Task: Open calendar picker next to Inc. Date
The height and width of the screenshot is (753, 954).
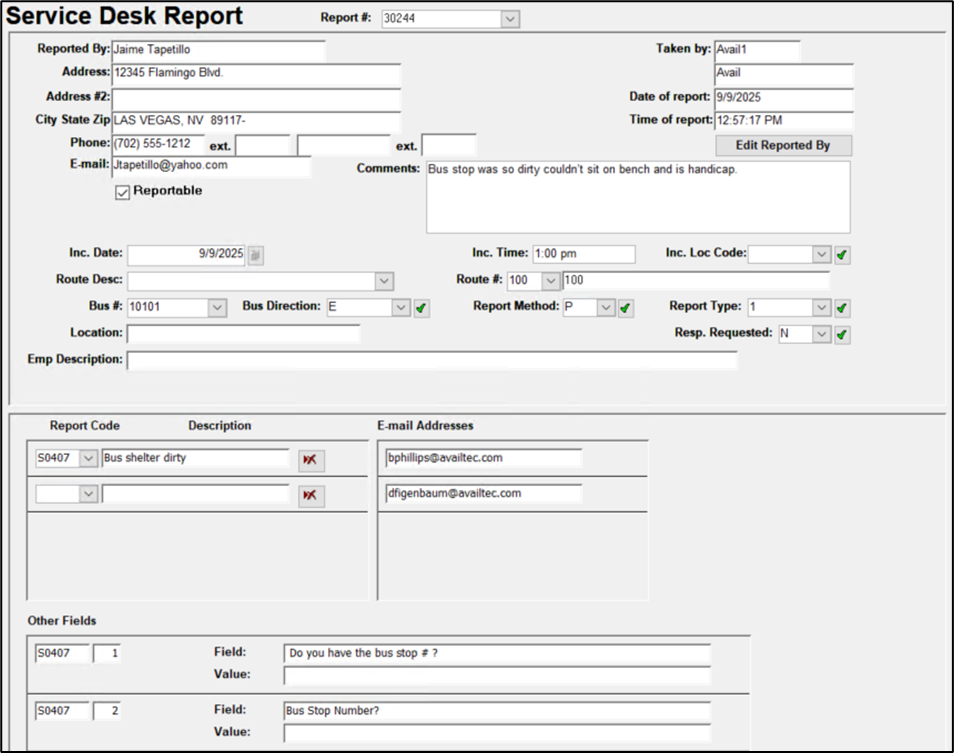Action: tap(256, 255)
